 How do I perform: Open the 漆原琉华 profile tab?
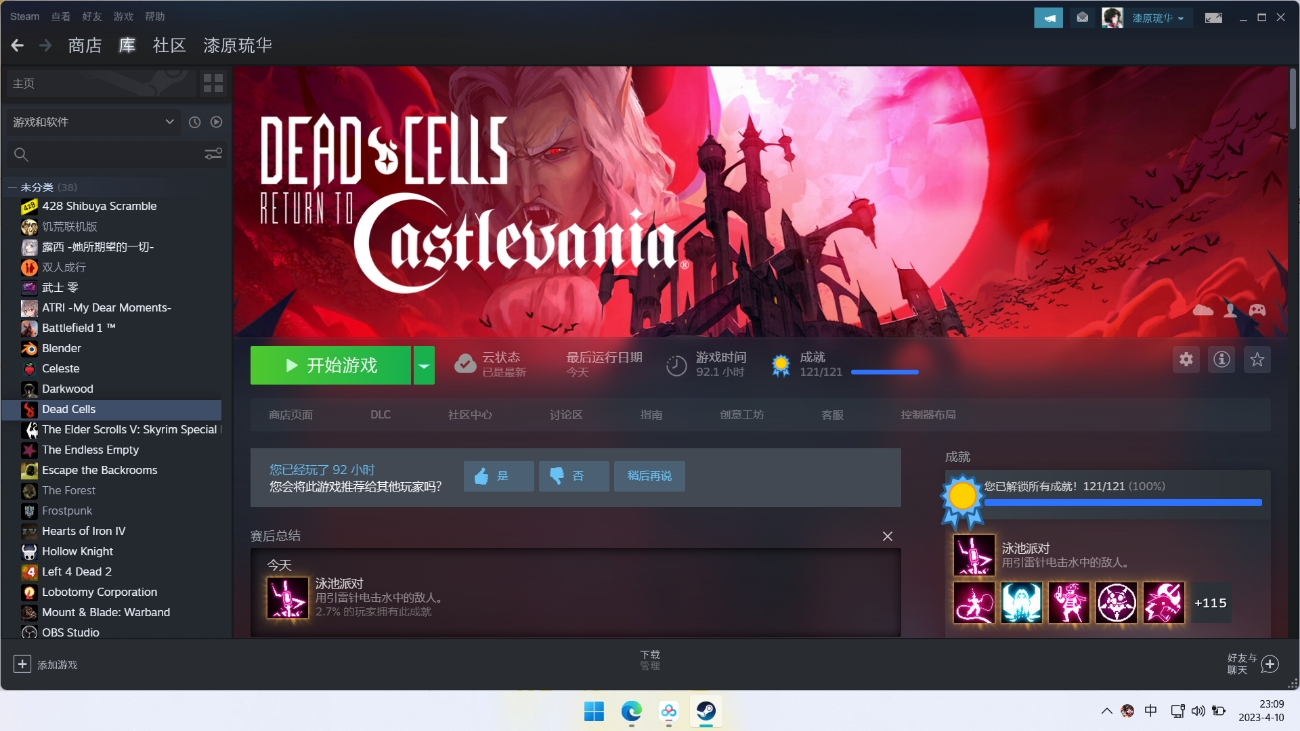(x=238, y=45)
